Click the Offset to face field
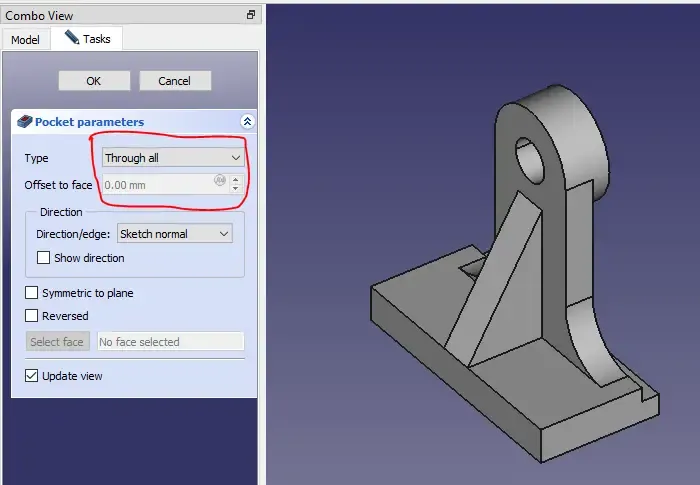The image size is (700, 485). pyautogui.click(x=173, y=184)
